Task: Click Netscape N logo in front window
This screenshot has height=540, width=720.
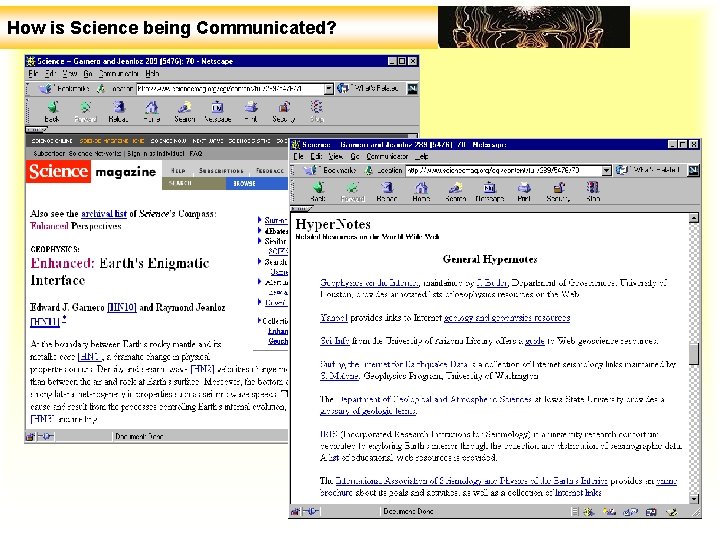Action: coord(693,171)
